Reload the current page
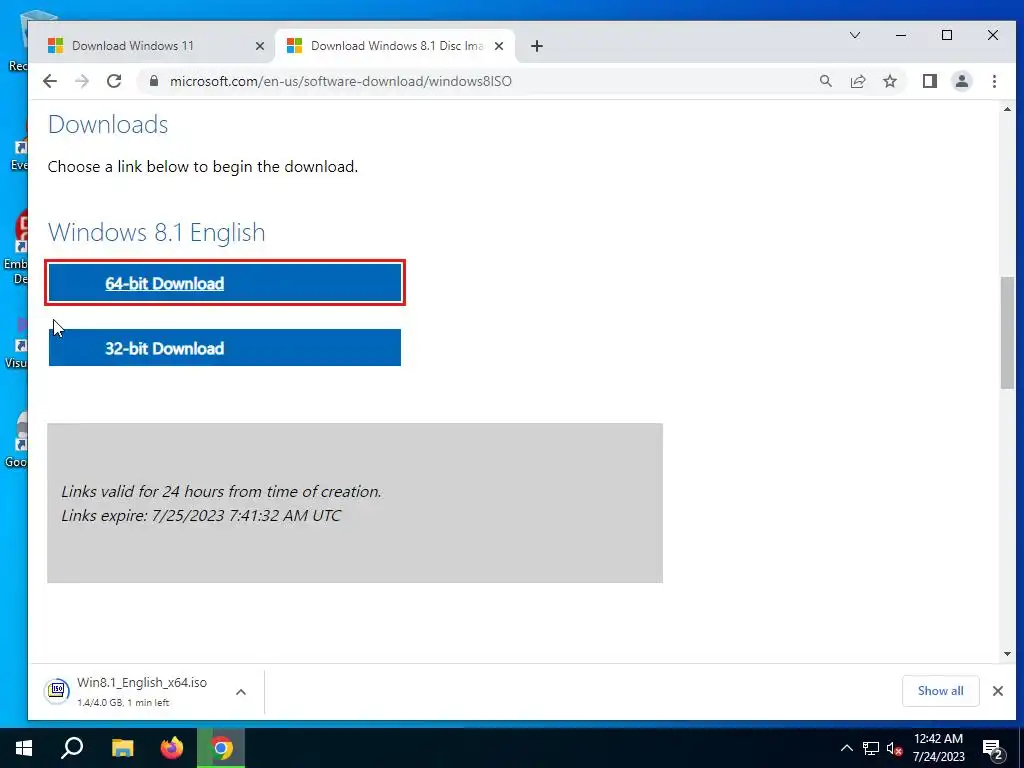The image size is (1024, 768). [x=114, y=81]
